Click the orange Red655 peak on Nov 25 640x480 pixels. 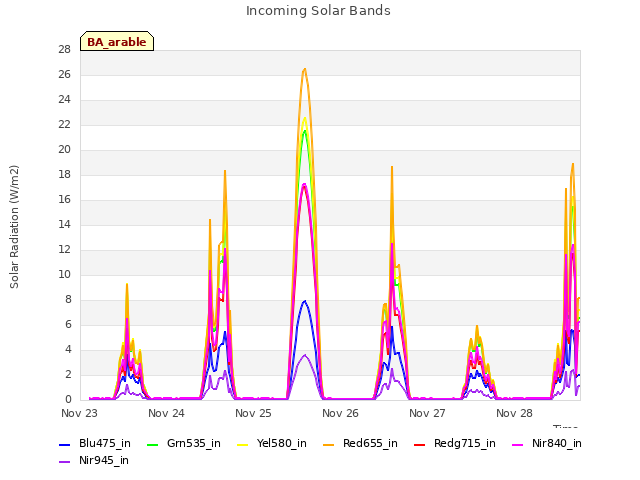click(x=304, y=69)
